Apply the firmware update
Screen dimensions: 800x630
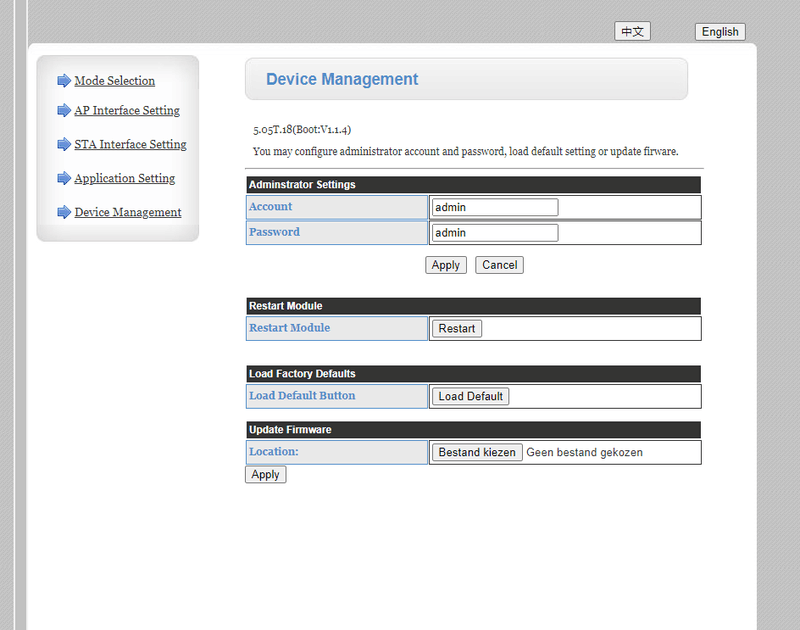click(265, 475)
